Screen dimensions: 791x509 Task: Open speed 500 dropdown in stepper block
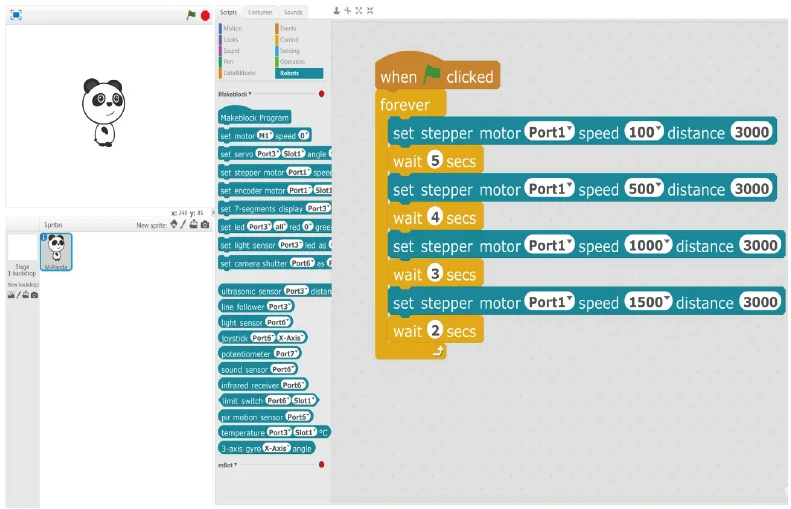pyautogui.click(x=644, y=189)
